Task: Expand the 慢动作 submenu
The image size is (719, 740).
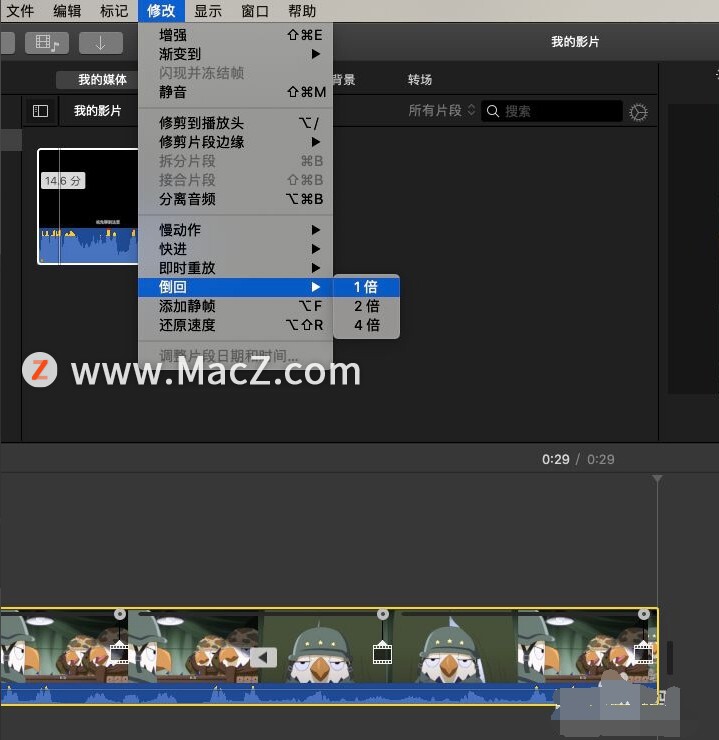Action: [239, 230]
